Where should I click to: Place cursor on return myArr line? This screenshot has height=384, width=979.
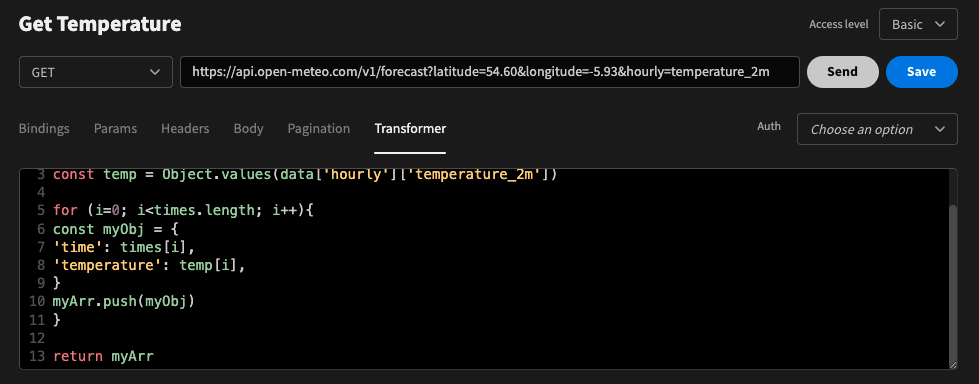(103, 357)
